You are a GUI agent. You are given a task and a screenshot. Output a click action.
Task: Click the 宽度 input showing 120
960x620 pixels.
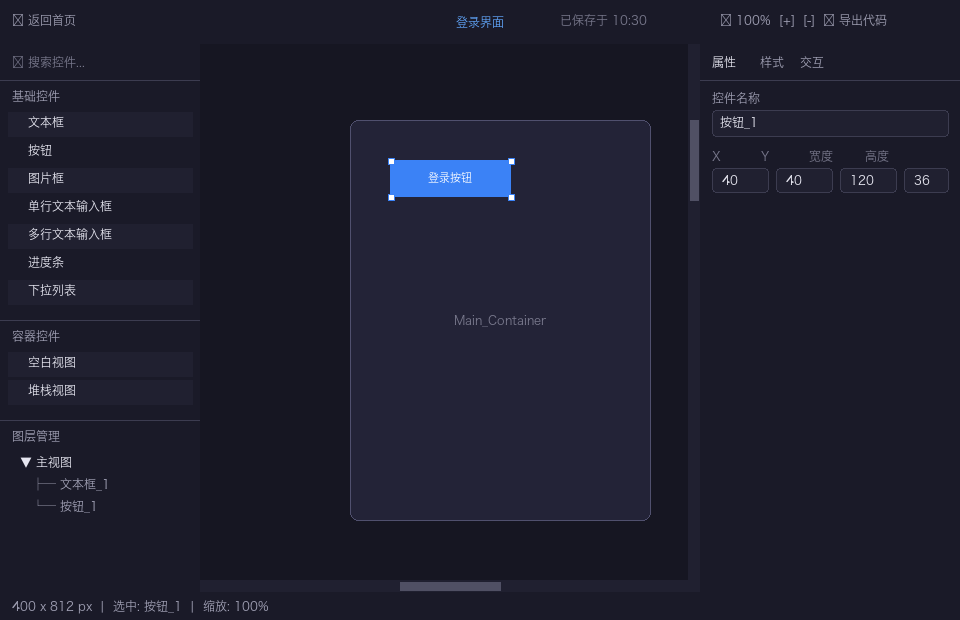[868, 181]
